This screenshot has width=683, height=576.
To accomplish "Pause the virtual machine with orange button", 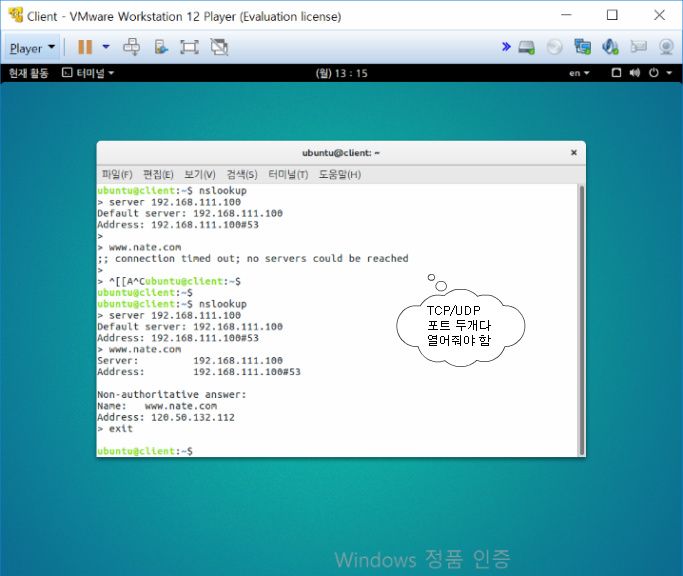I will click(85, 47).
